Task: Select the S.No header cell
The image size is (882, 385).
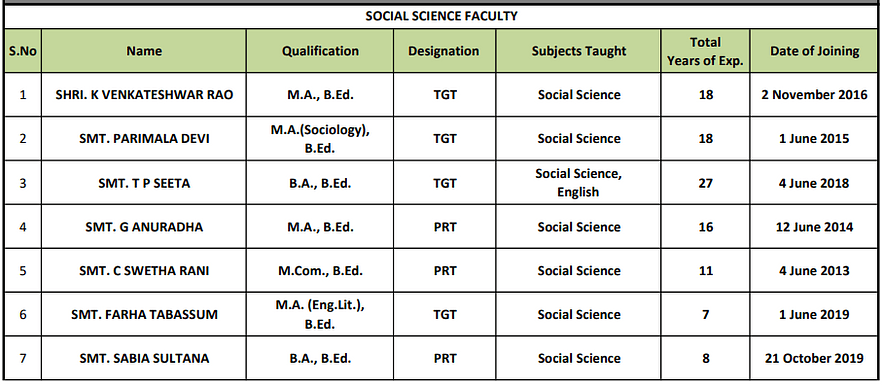Action: (22, 51)
